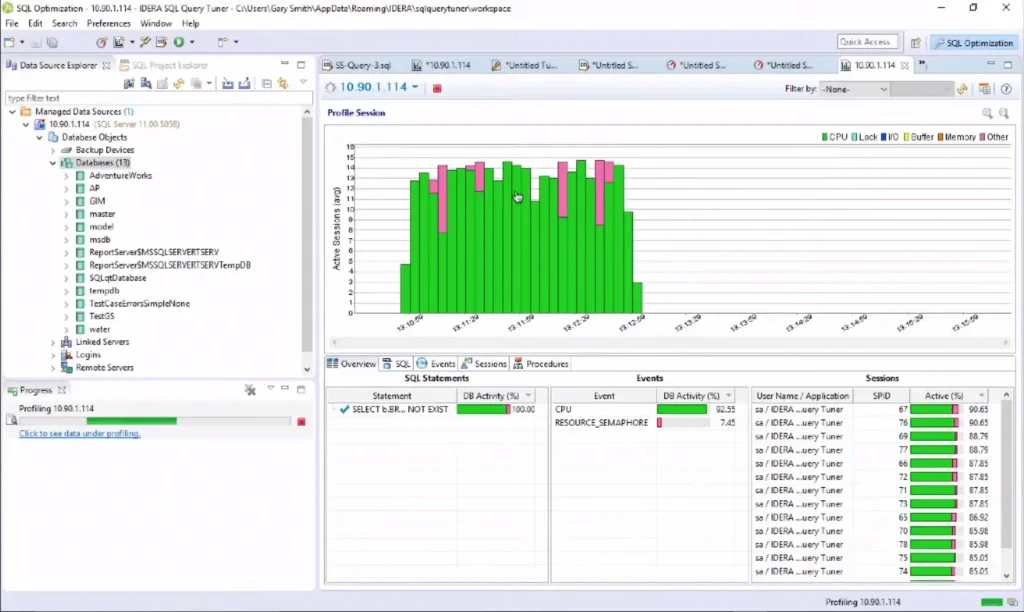Show hidden editor tabs list chevron
Image resolution: width=1024 pixels, height=612 pixels.
coord(922,64)
